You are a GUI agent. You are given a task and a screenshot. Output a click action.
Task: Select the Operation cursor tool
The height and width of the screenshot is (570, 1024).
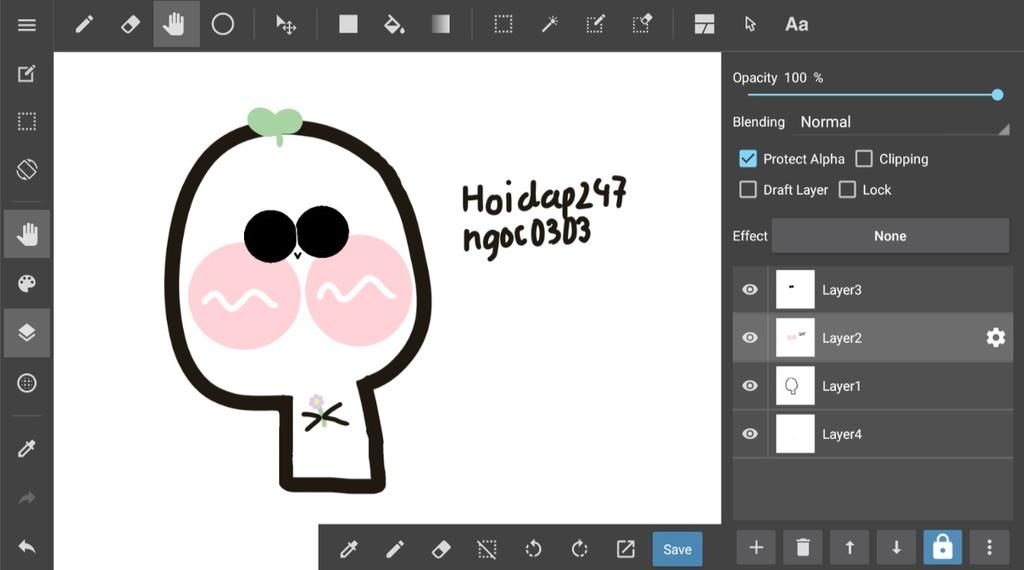(x=750, y=25)
